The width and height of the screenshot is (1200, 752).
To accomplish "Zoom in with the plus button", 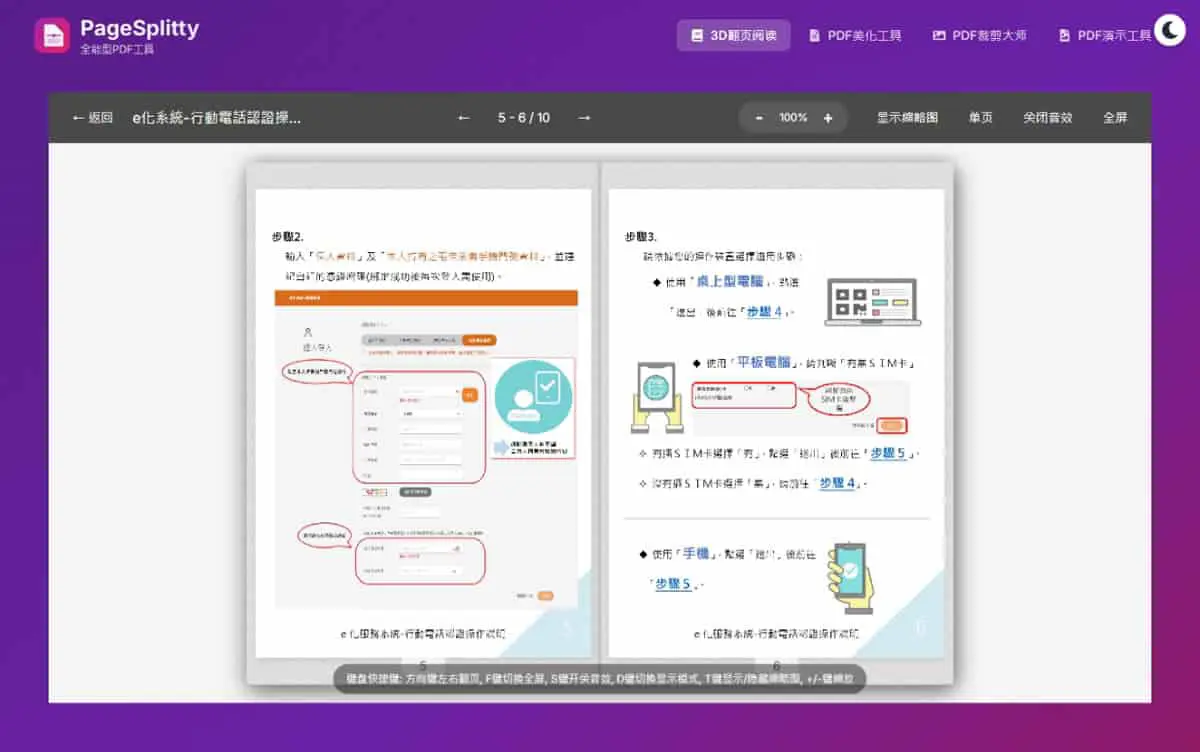I will click(x=827, y=117).
